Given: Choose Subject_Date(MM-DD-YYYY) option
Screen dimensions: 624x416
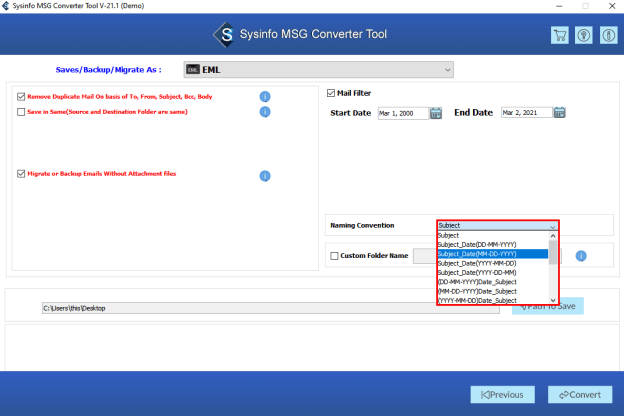Looking at the screenshot, I should coord(493,254).
